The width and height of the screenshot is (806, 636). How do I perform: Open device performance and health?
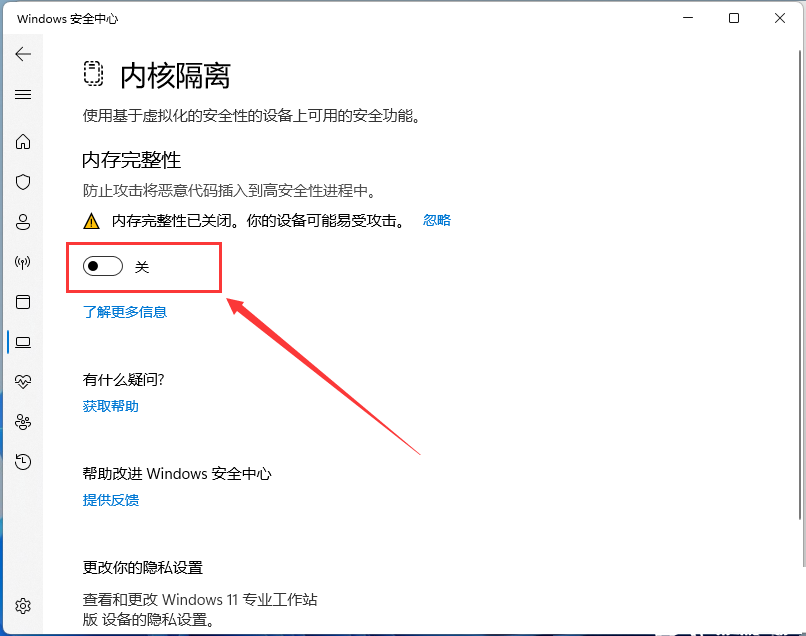(x=23, y=381)
